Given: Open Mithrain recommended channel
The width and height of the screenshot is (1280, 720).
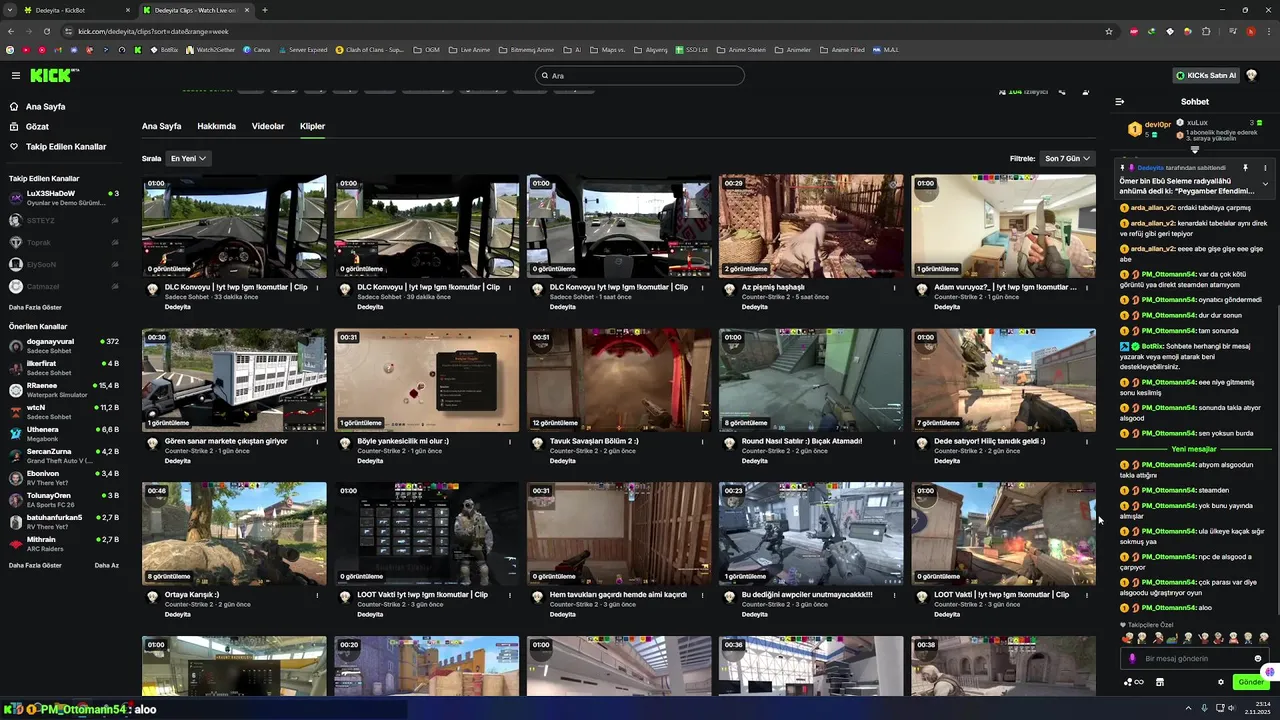Looking at the screenshot, I should click(x=64, y=543).
